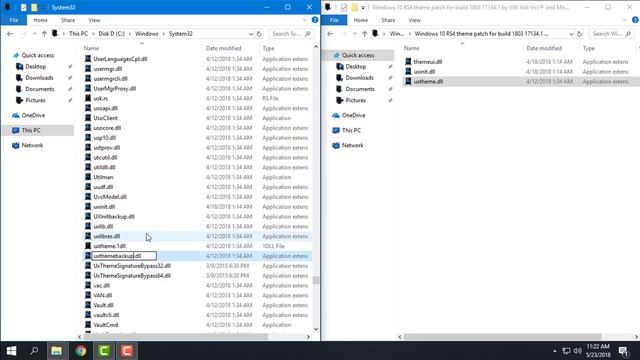This screenshot has height=360, width=640.
Task: Open Home tab in System32 window
Action: pos(40,20)
